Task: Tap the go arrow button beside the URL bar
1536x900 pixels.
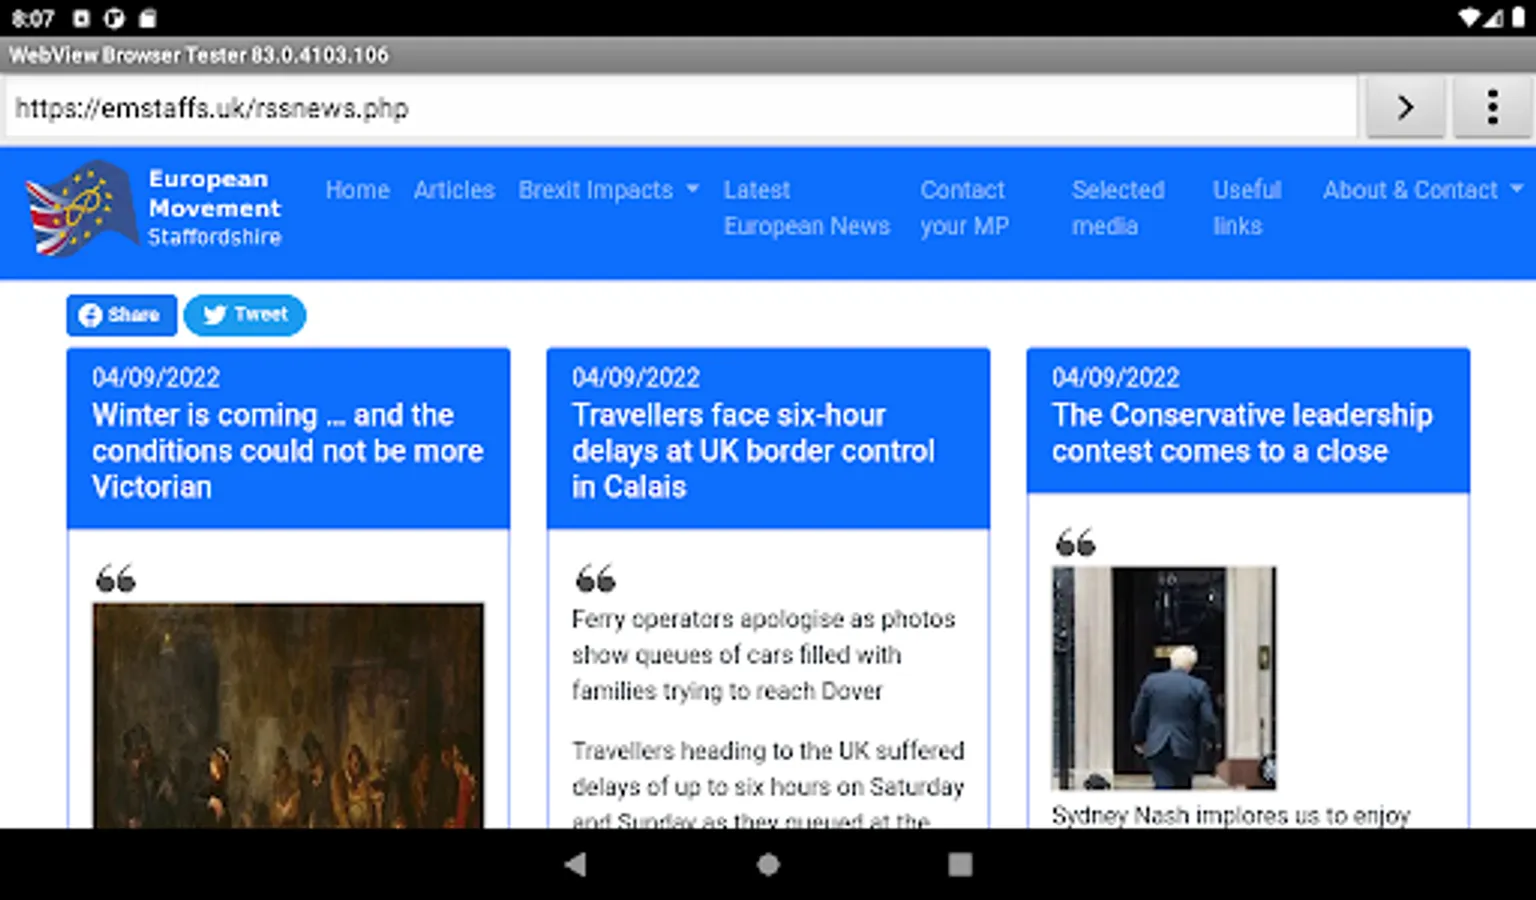Action: [x=1405, y=107]
